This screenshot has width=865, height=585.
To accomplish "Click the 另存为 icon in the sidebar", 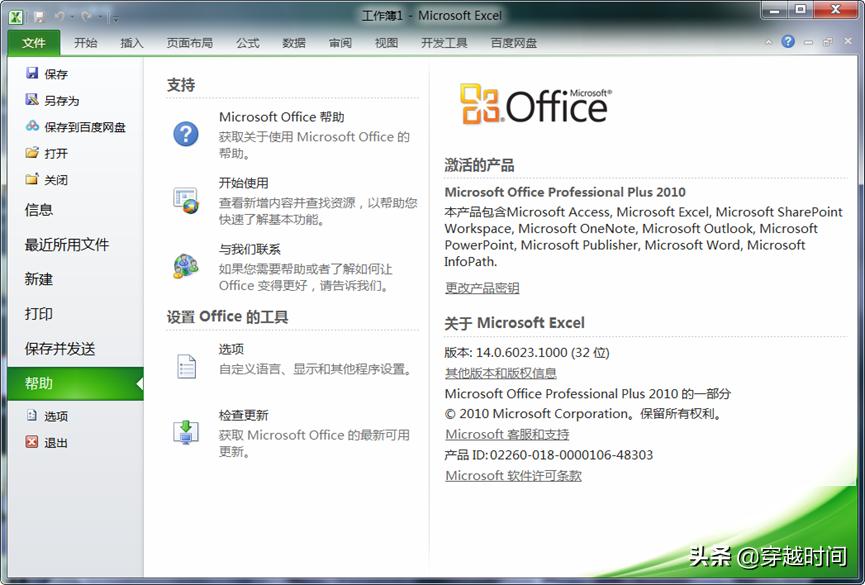I will 33,100.
